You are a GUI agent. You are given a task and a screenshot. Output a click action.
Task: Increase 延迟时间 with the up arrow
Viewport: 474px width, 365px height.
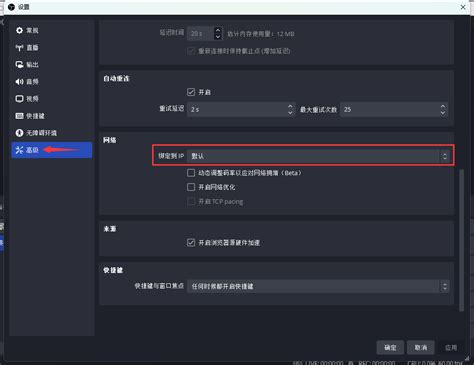click(x=218, y=30)
